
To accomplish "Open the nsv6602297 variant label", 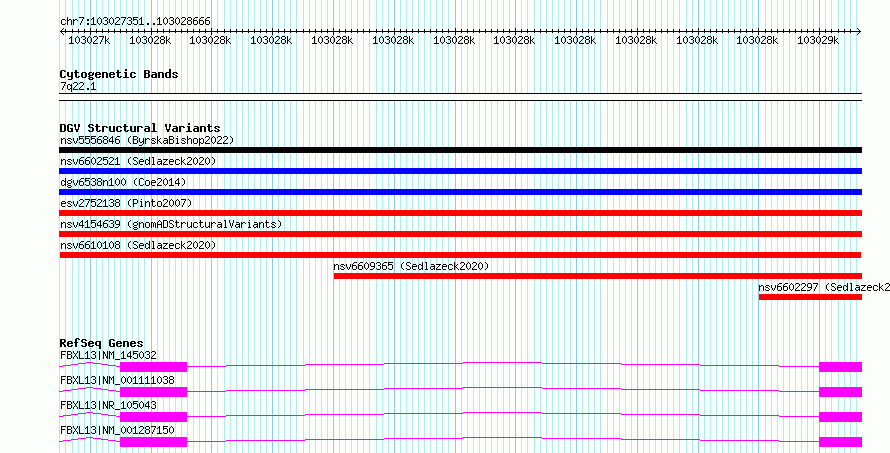I will point(824,287).
